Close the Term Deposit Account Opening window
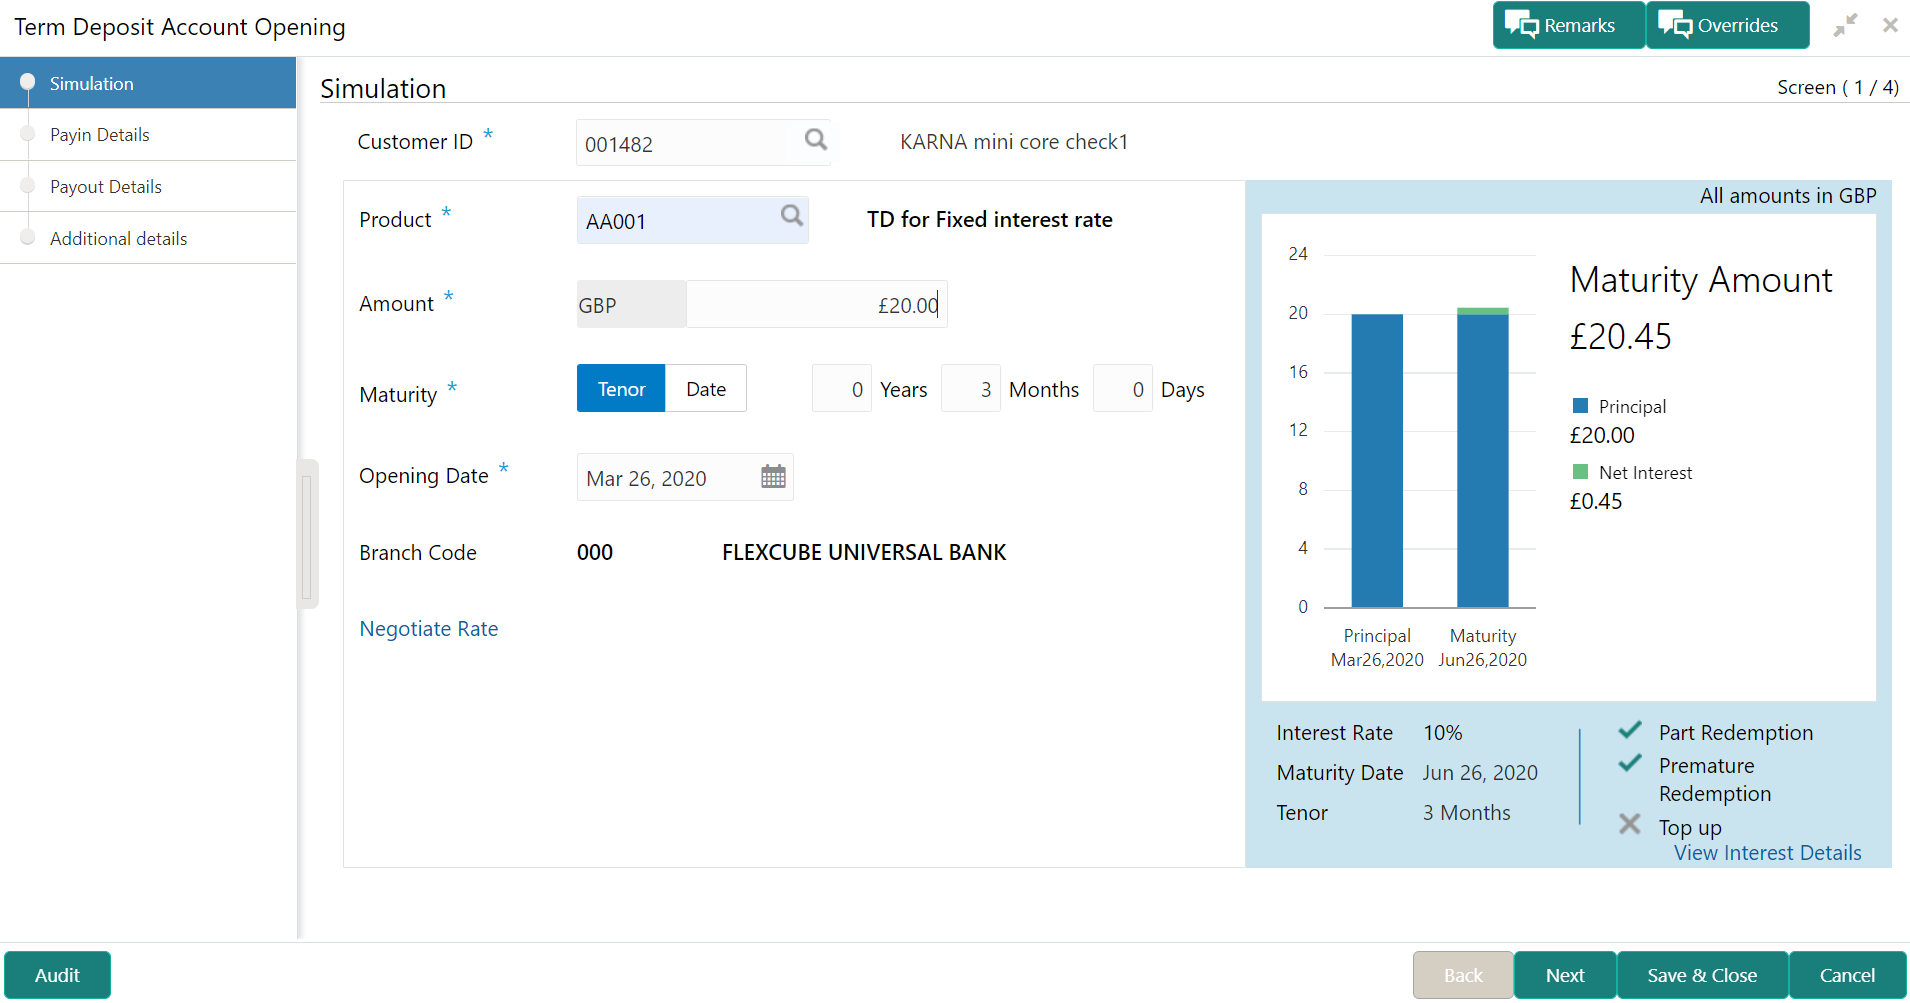 (1890, 25)
